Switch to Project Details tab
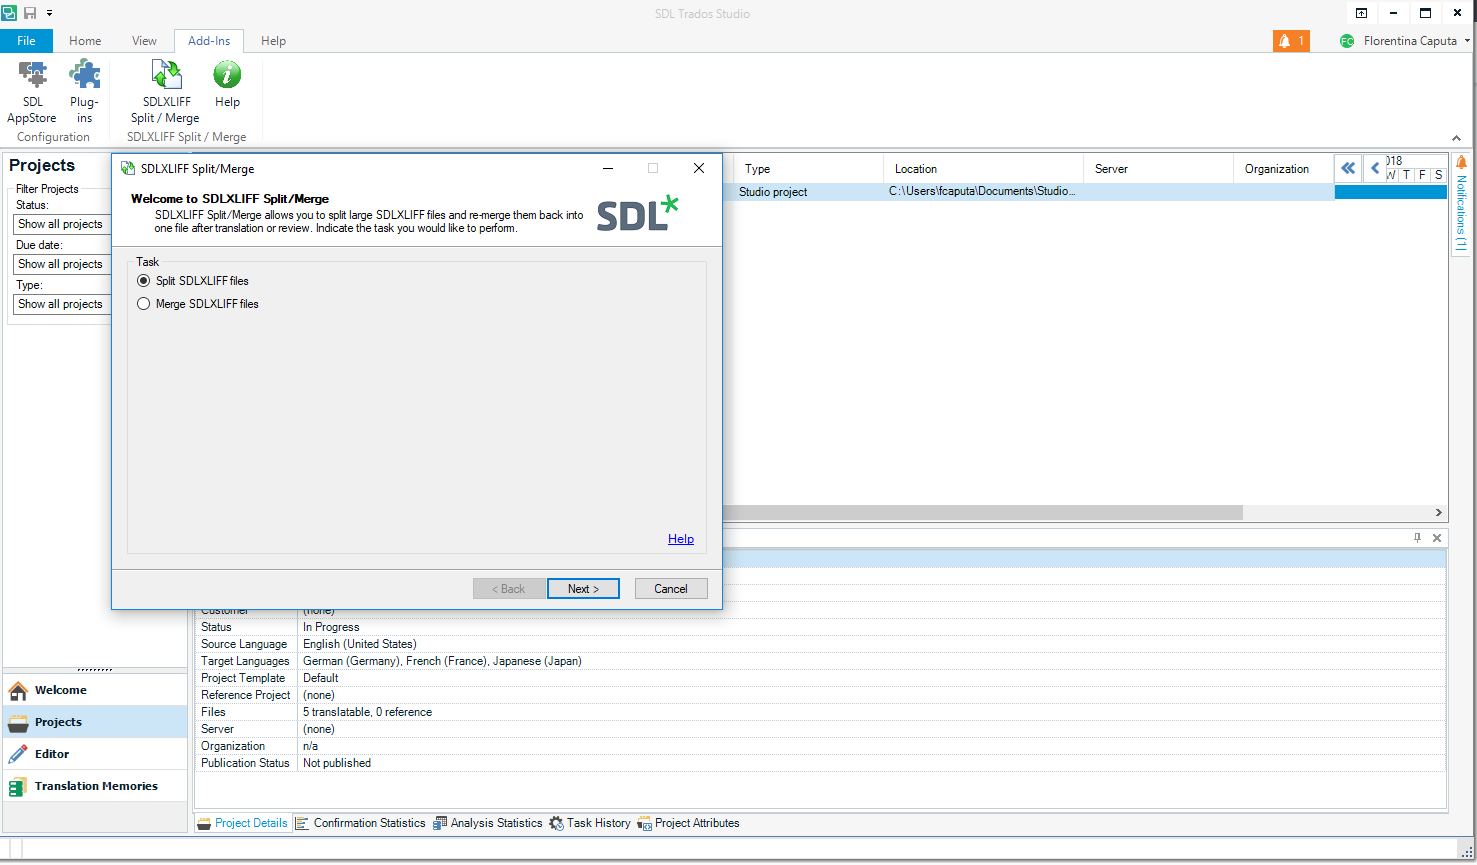Screen dimensions: 1477x865 (x=242, y=823)
